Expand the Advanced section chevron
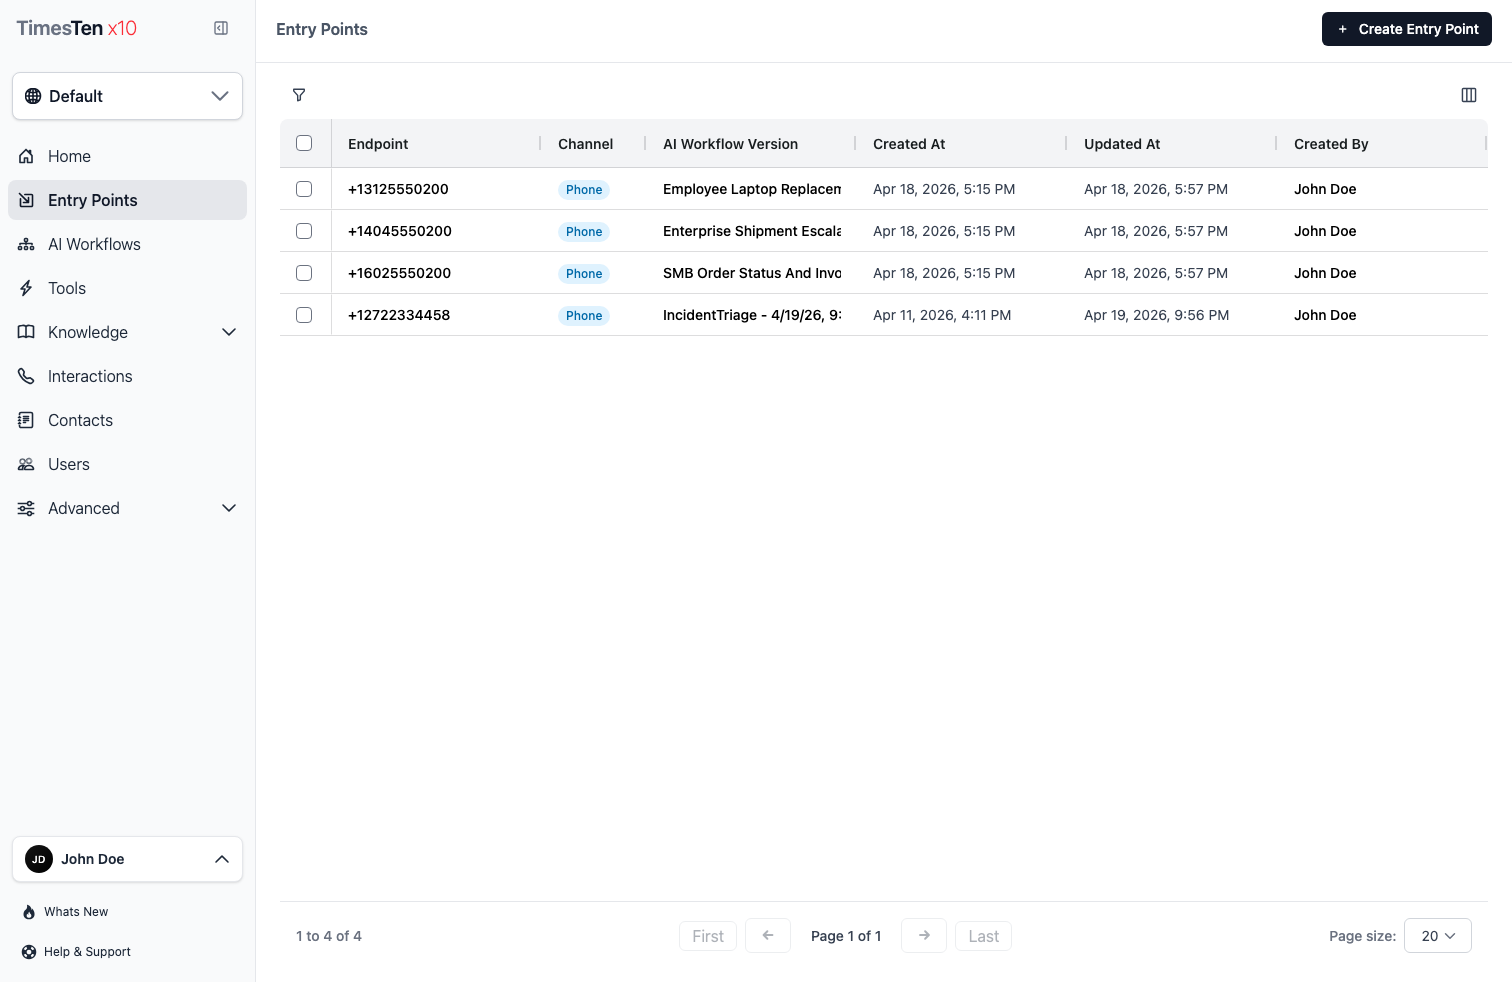Image resolution: width=1512 pixels, height=982 pixels. pos(229,508)
